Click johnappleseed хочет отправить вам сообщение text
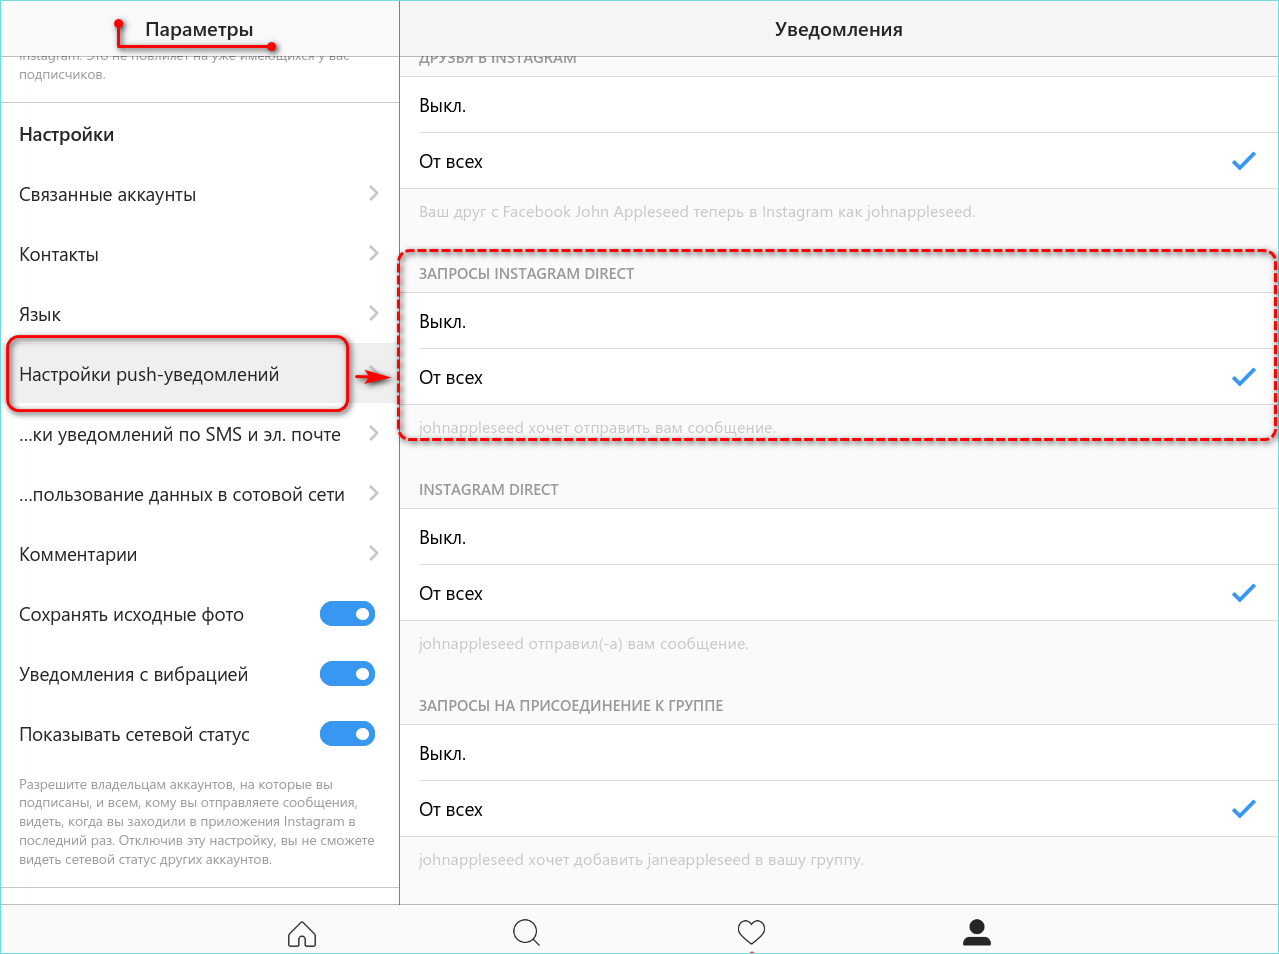Image resolution: width=1279 pixels, height=954 pixels. pyautogui.click(x=597, y=428)
